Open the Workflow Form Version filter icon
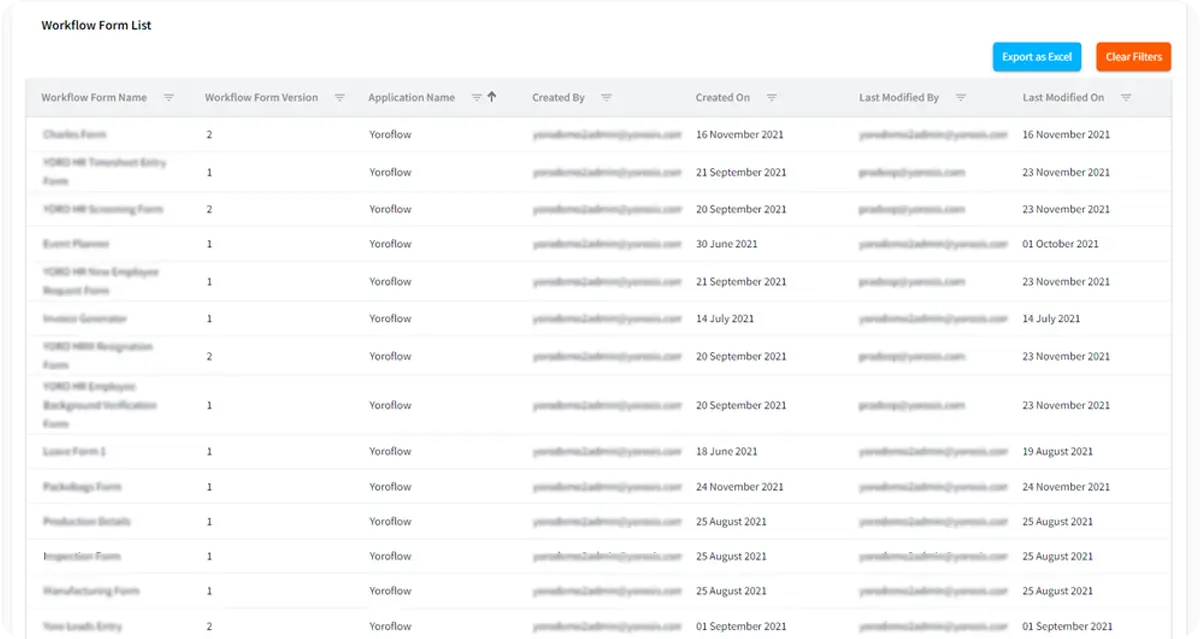Image resolution: width=1200 pixels, height=639 pixels. click(340, 97)
